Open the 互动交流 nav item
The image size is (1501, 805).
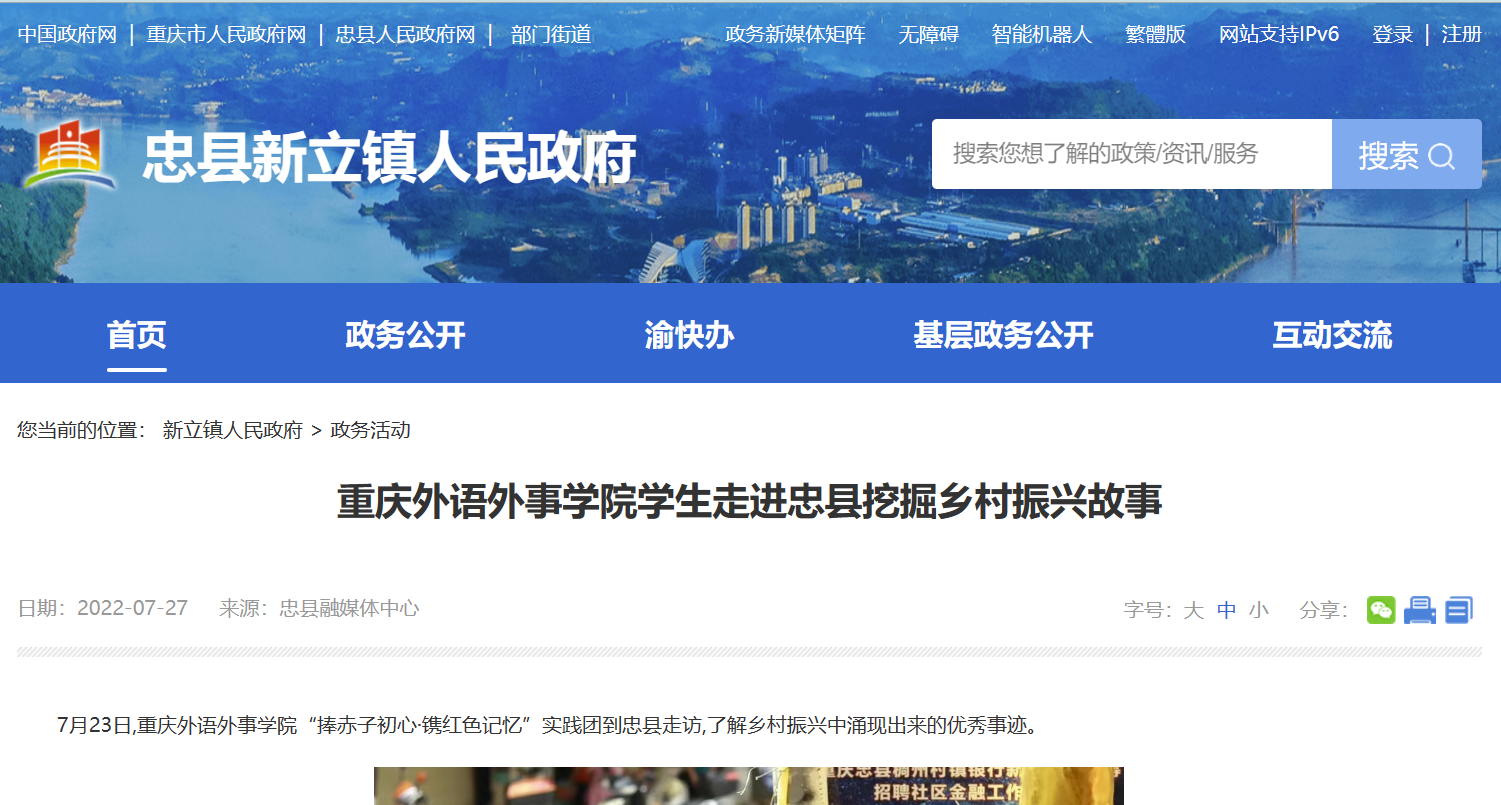click(x=1332, y=335)
